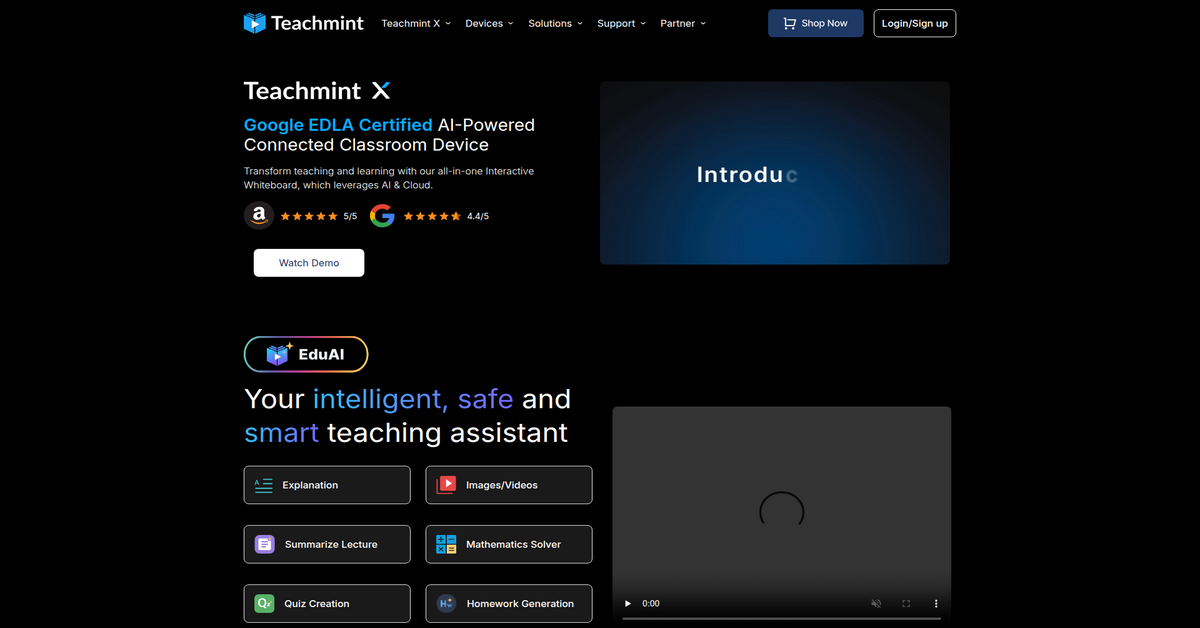Open the Teachmint logo home link

304,23
